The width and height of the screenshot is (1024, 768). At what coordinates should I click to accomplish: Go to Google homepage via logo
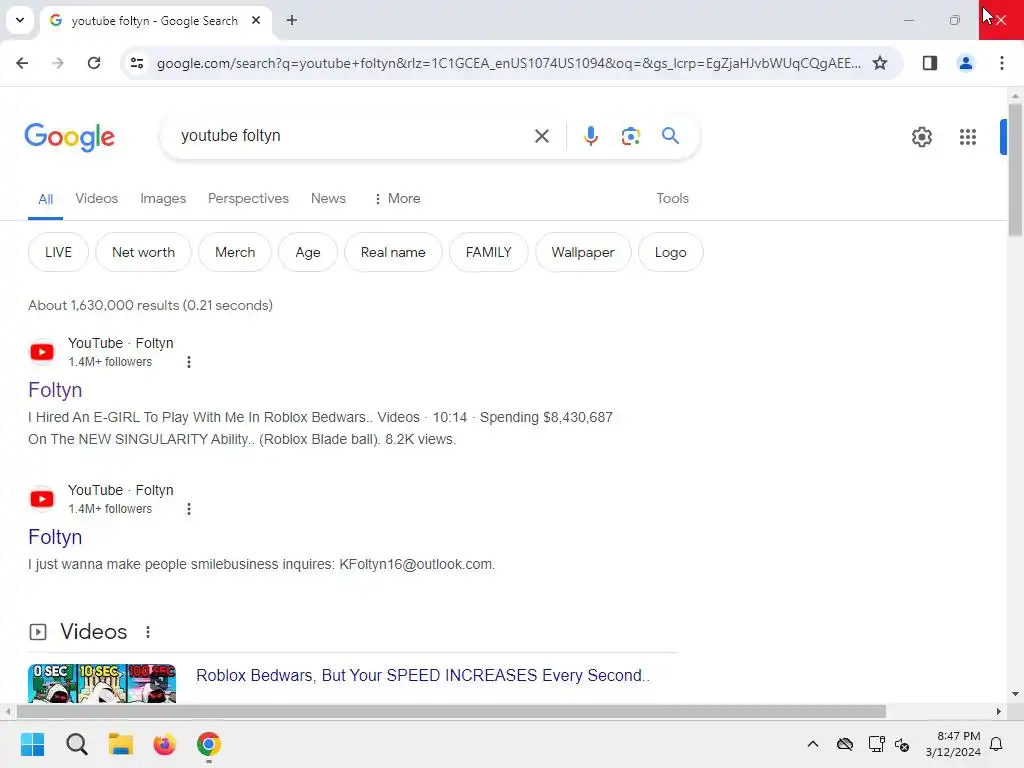[69, 136]
